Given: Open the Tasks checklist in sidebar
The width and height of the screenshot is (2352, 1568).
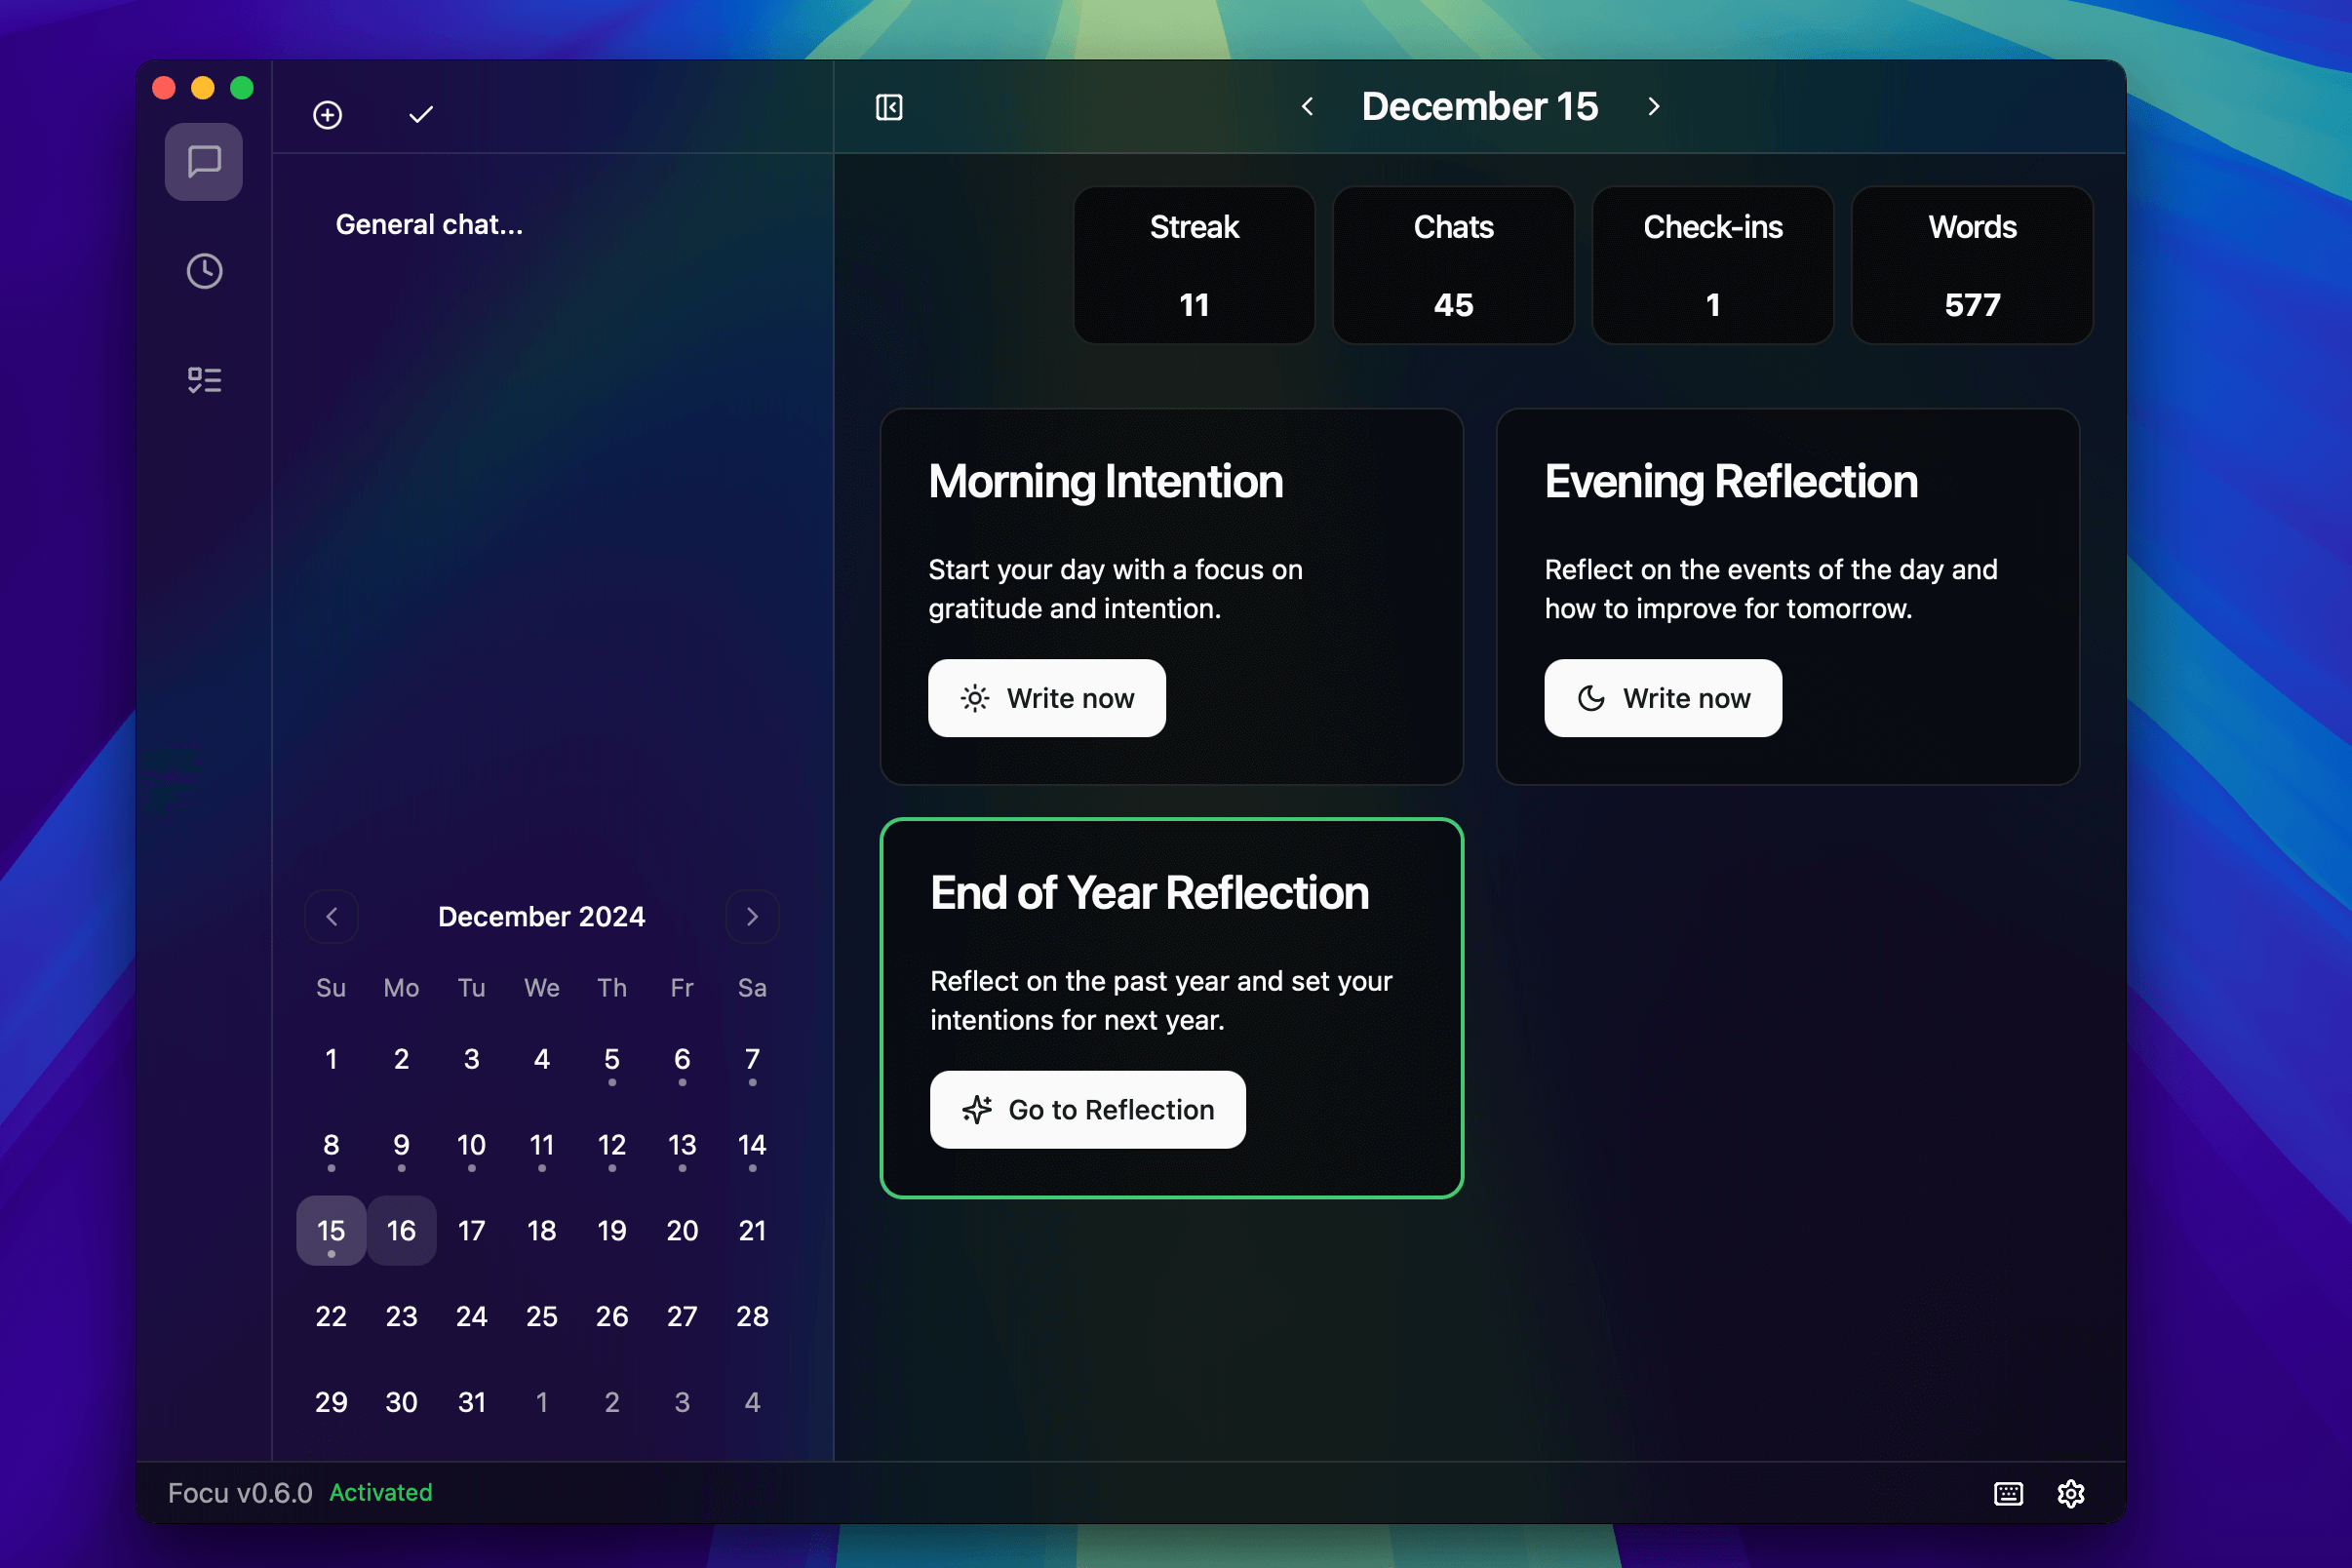Looking at the screenshot, I should [203, 379].
